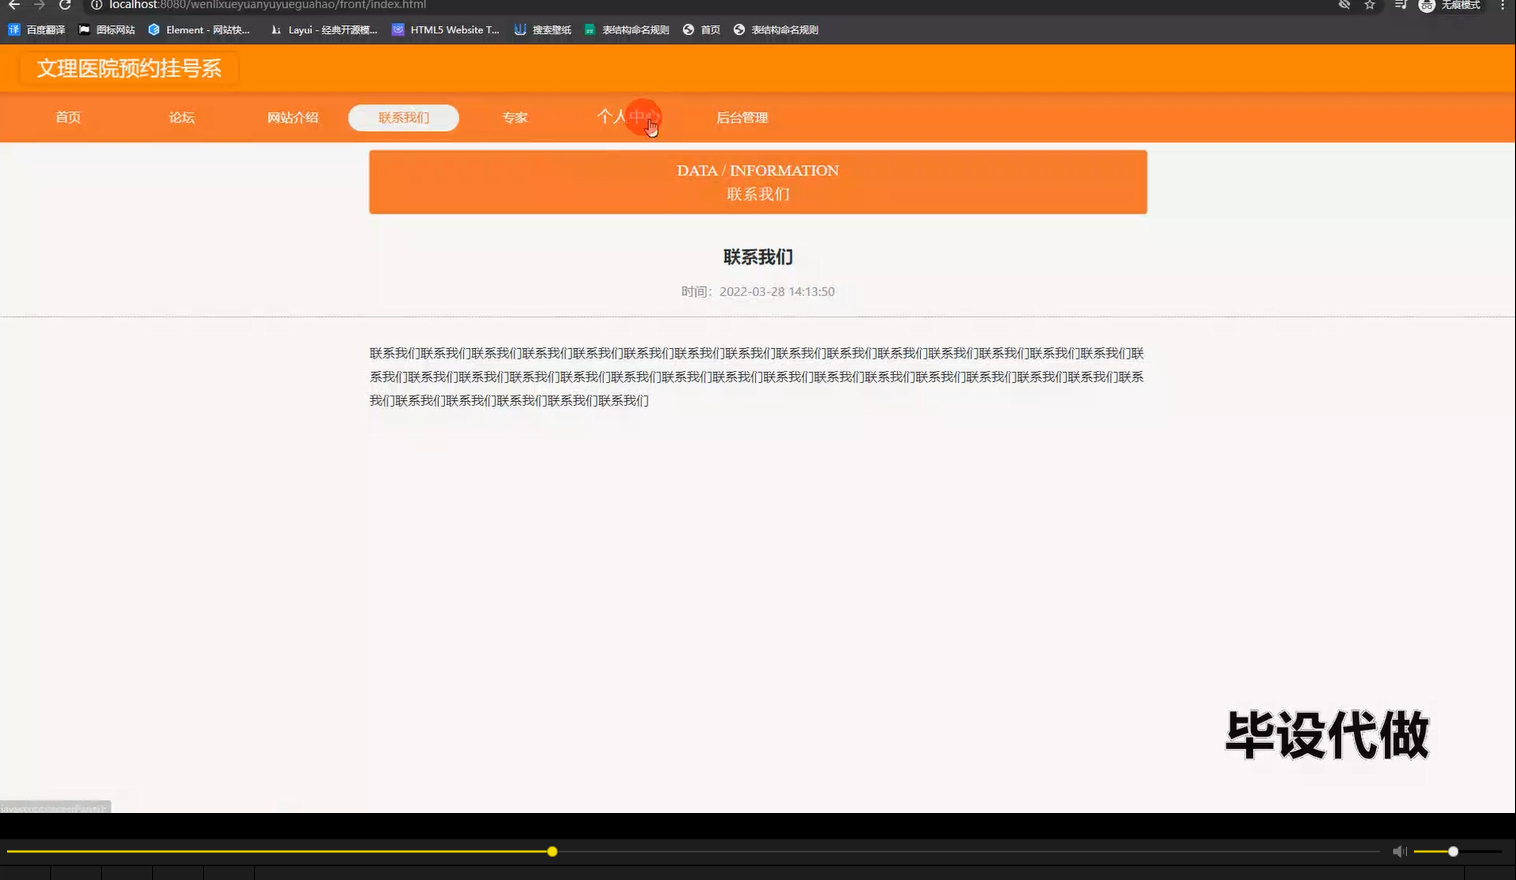The width and height of the screenshot is (1516, 880).
Task: Bookmark this page with the star icon
Action: click(1369, 6)
